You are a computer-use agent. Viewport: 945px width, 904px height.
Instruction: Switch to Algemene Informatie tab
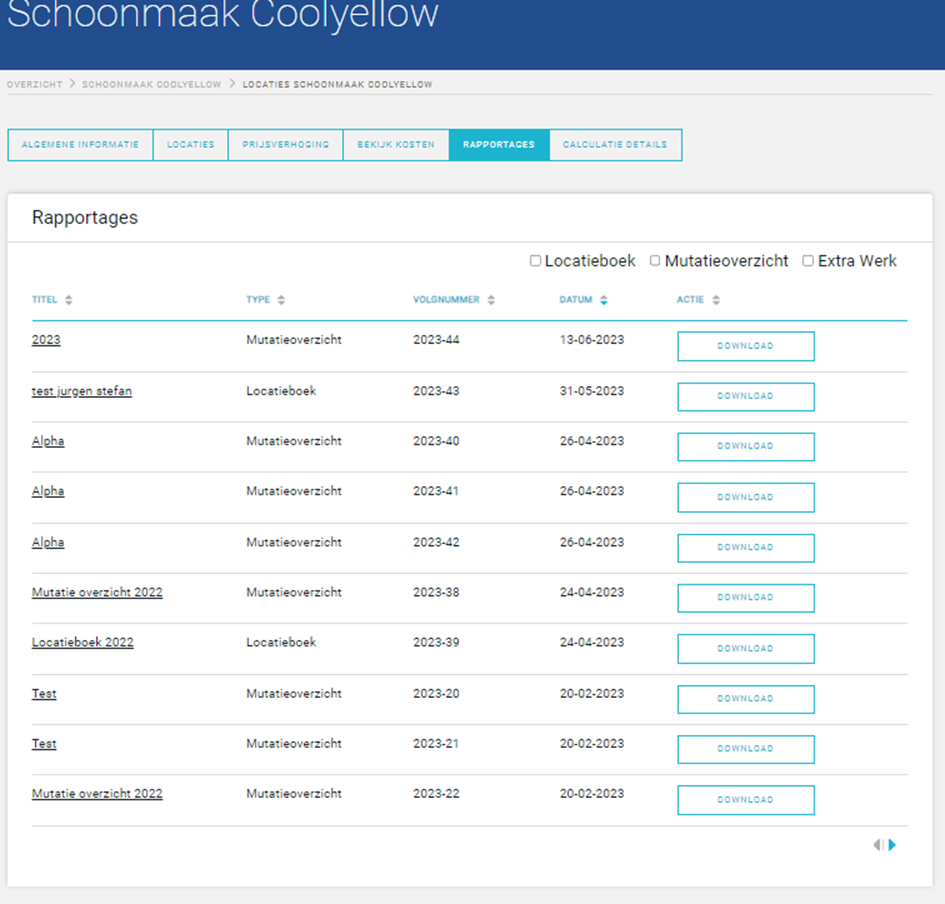point(80,145)
